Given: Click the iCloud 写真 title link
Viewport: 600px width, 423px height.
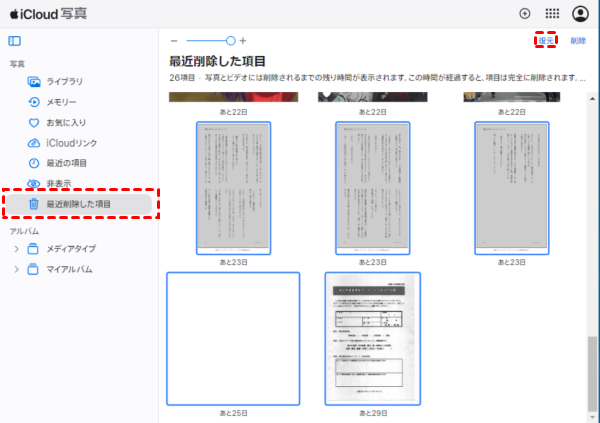Looking at the screenshot, I should 49,14.
